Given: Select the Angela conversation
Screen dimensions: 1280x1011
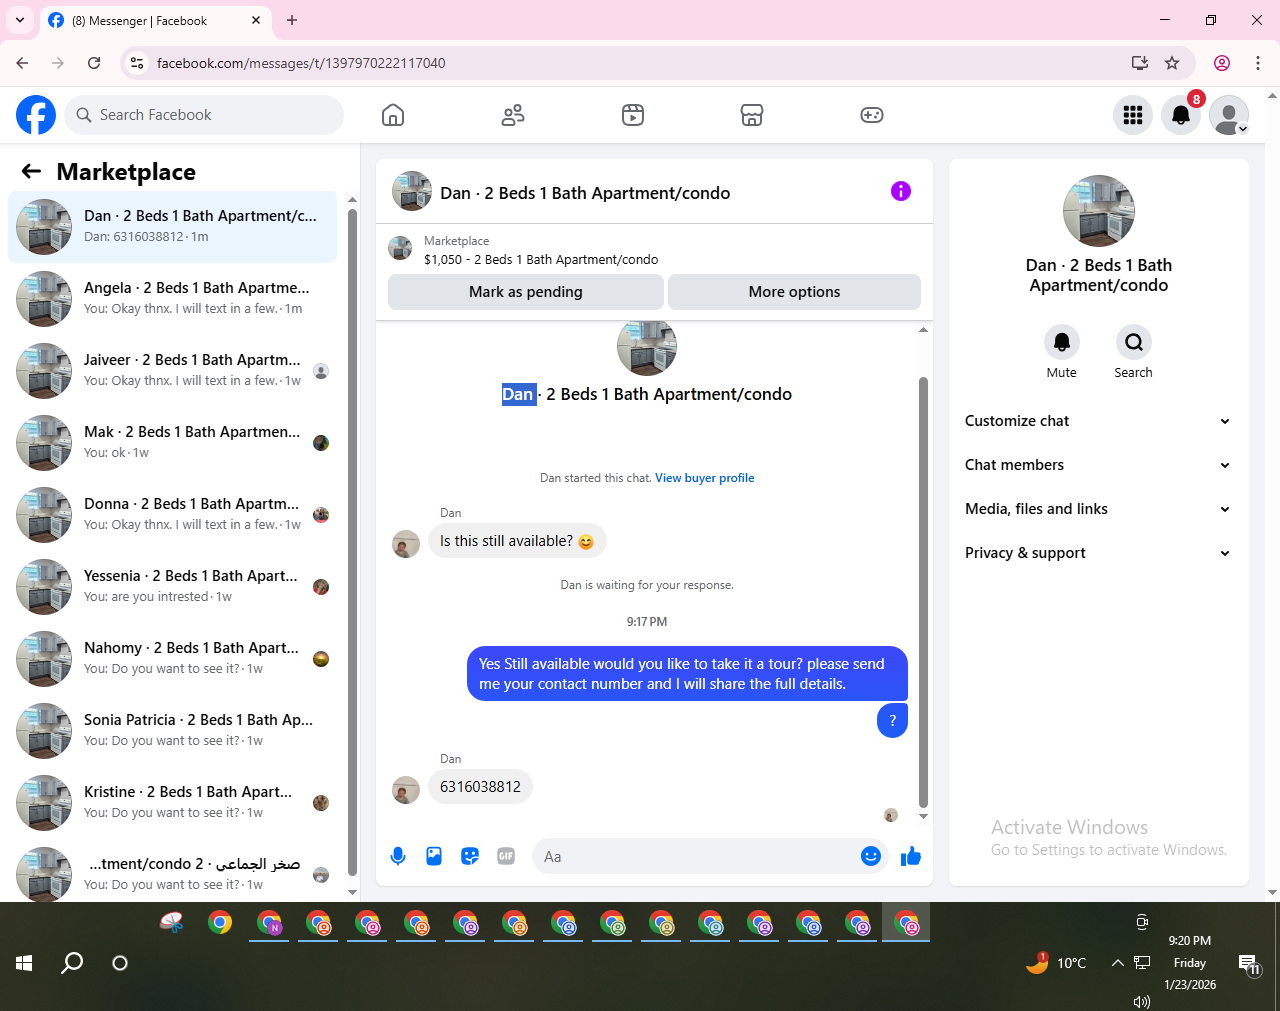Looking at the screenshot, I should coord(173,299).
